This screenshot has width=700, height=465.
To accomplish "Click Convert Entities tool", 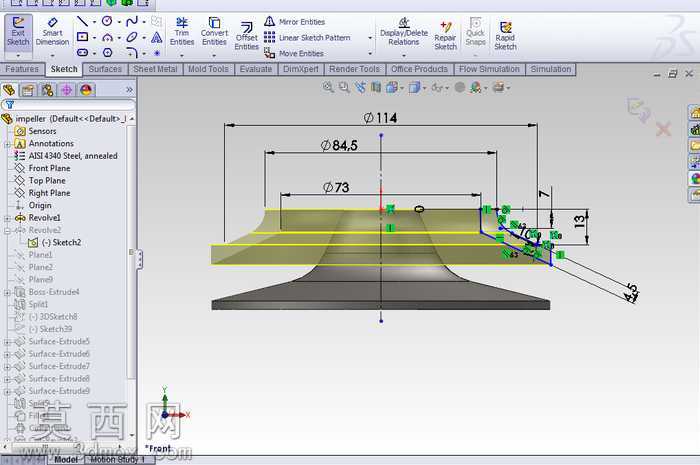I will coord(214,32).
